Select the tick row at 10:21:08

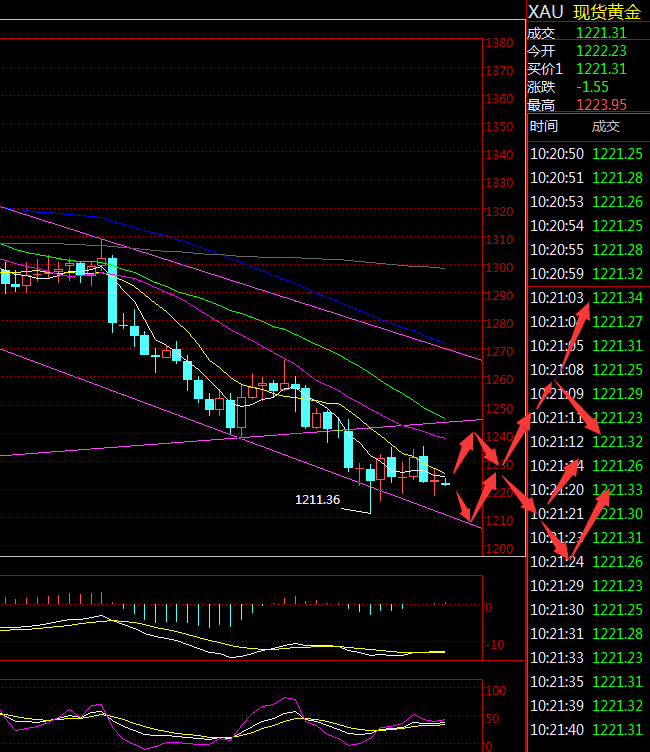(586, 369)
